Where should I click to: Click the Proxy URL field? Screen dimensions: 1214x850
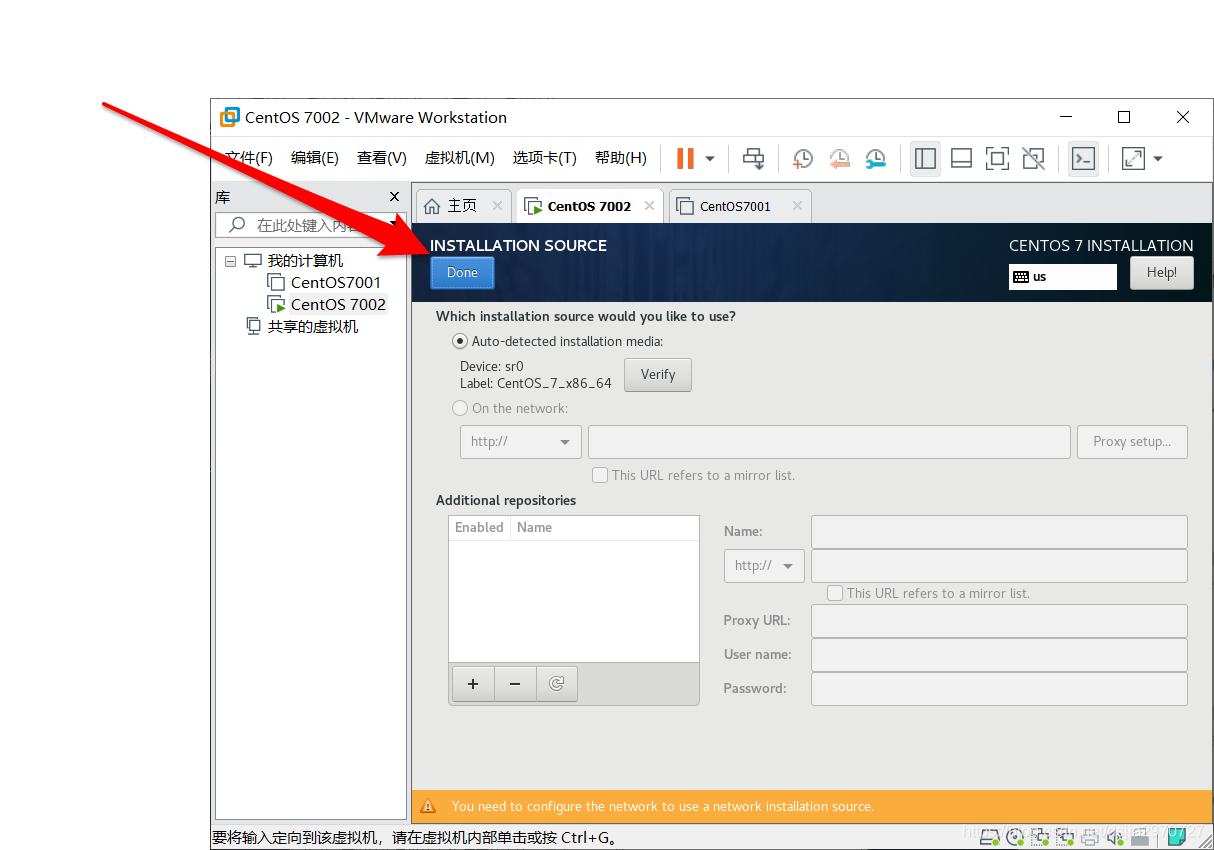point(999,620)
